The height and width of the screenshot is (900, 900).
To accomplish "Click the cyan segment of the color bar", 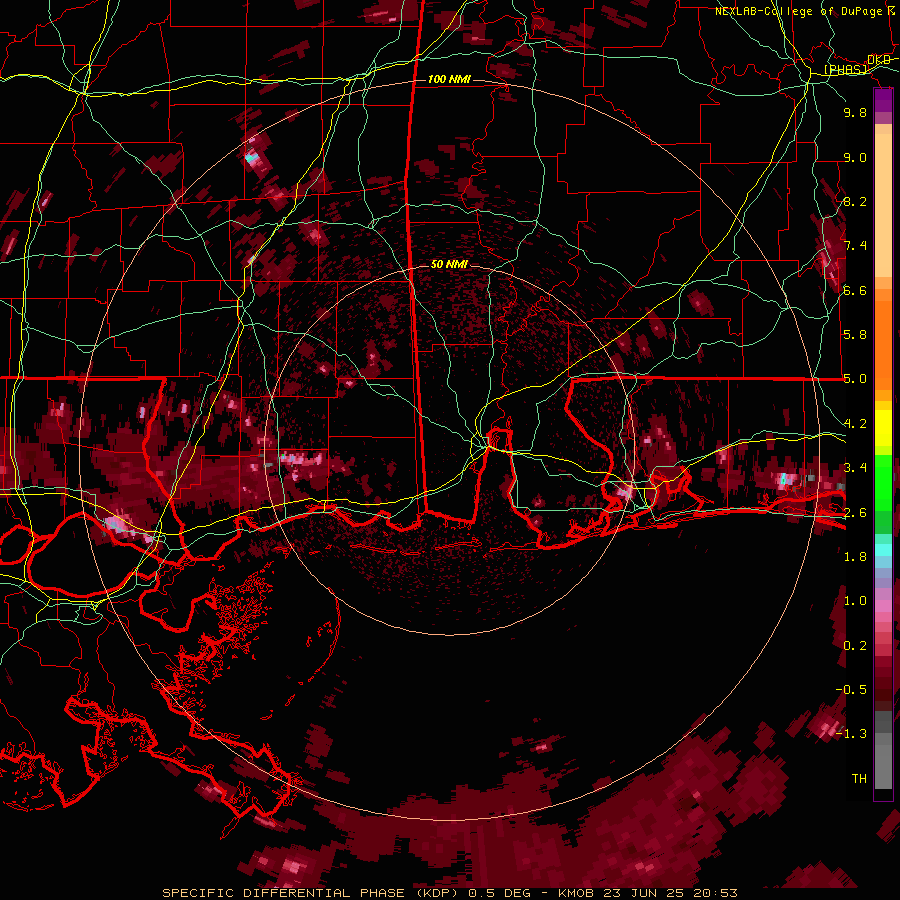I will pyautogui.click(x=883, y=550).
